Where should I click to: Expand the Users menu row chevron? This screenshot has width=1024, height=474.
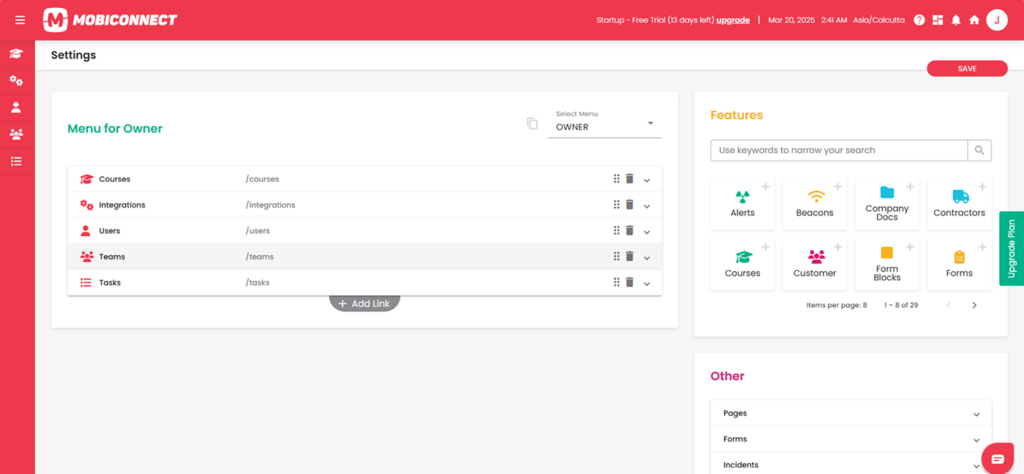coord(647,232)
